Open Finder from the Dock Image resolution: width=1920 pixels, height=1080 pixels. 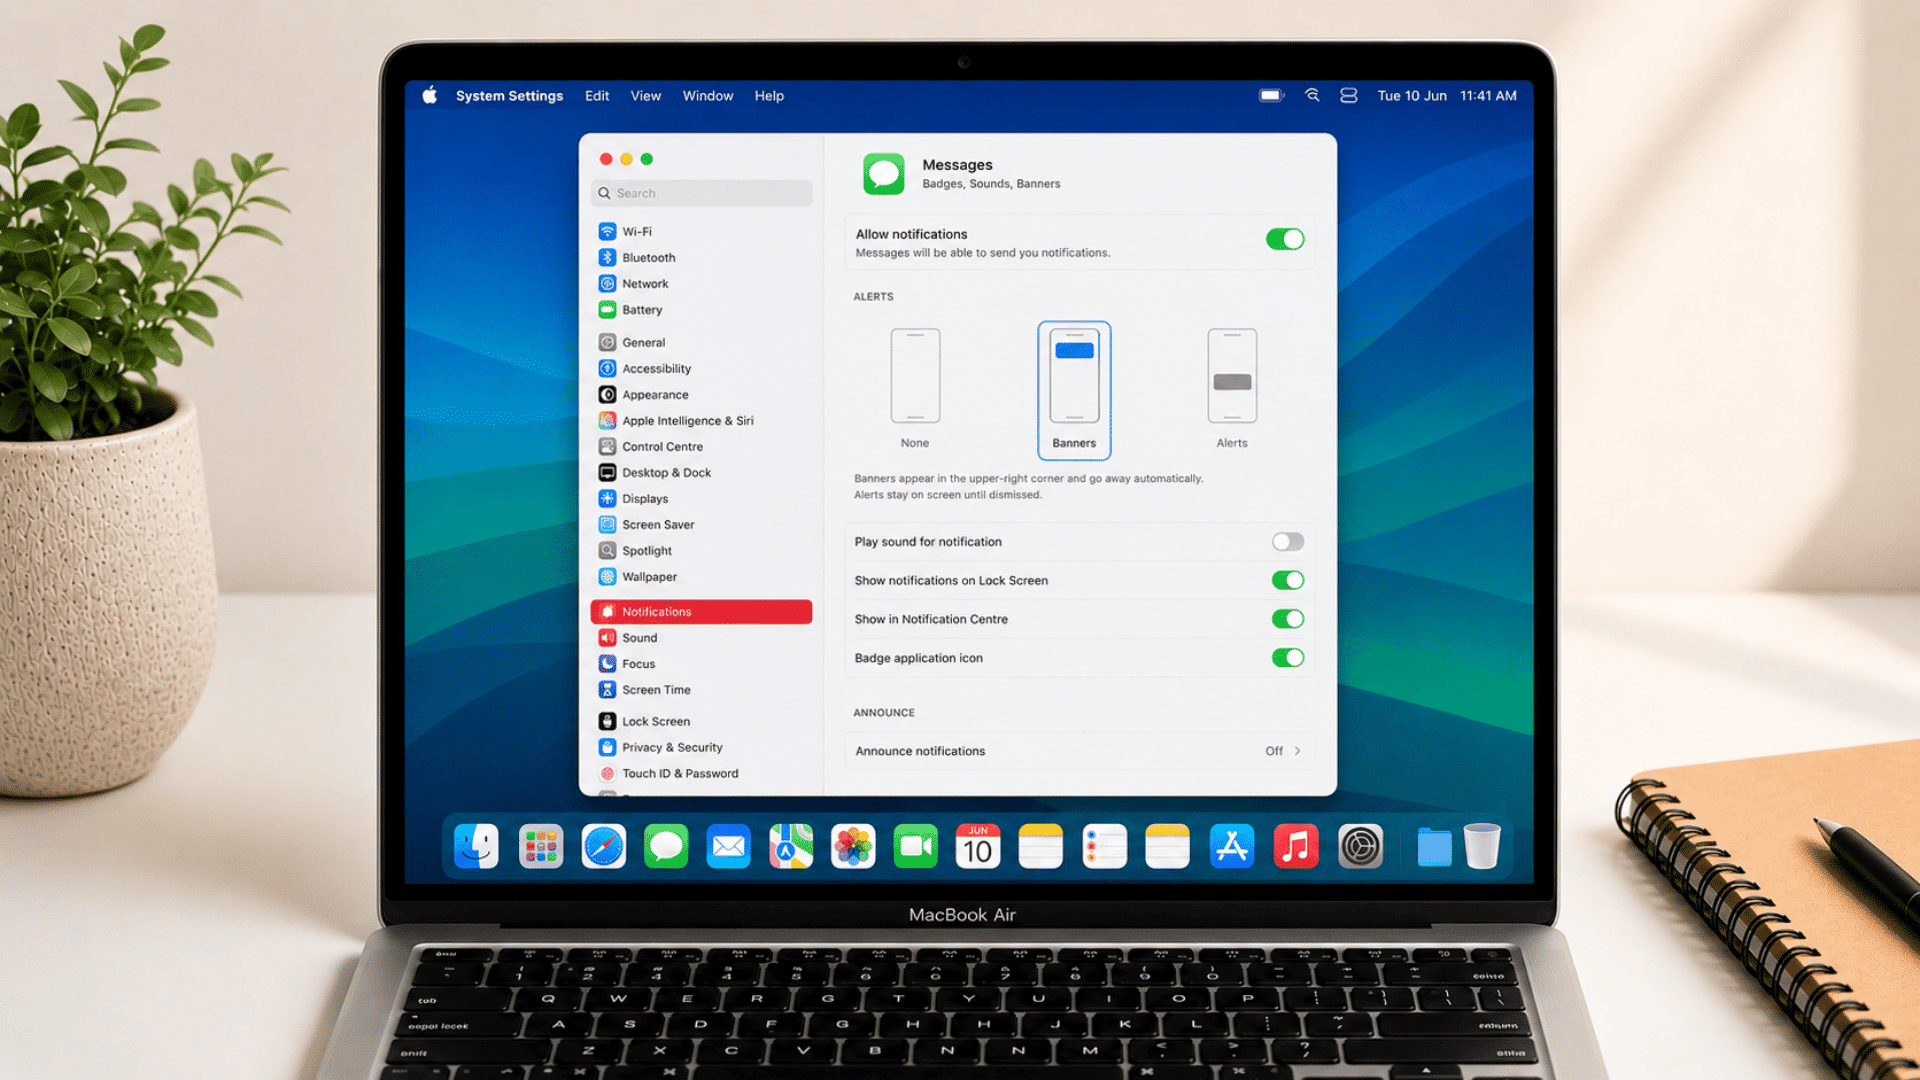(x=477, y=847)
